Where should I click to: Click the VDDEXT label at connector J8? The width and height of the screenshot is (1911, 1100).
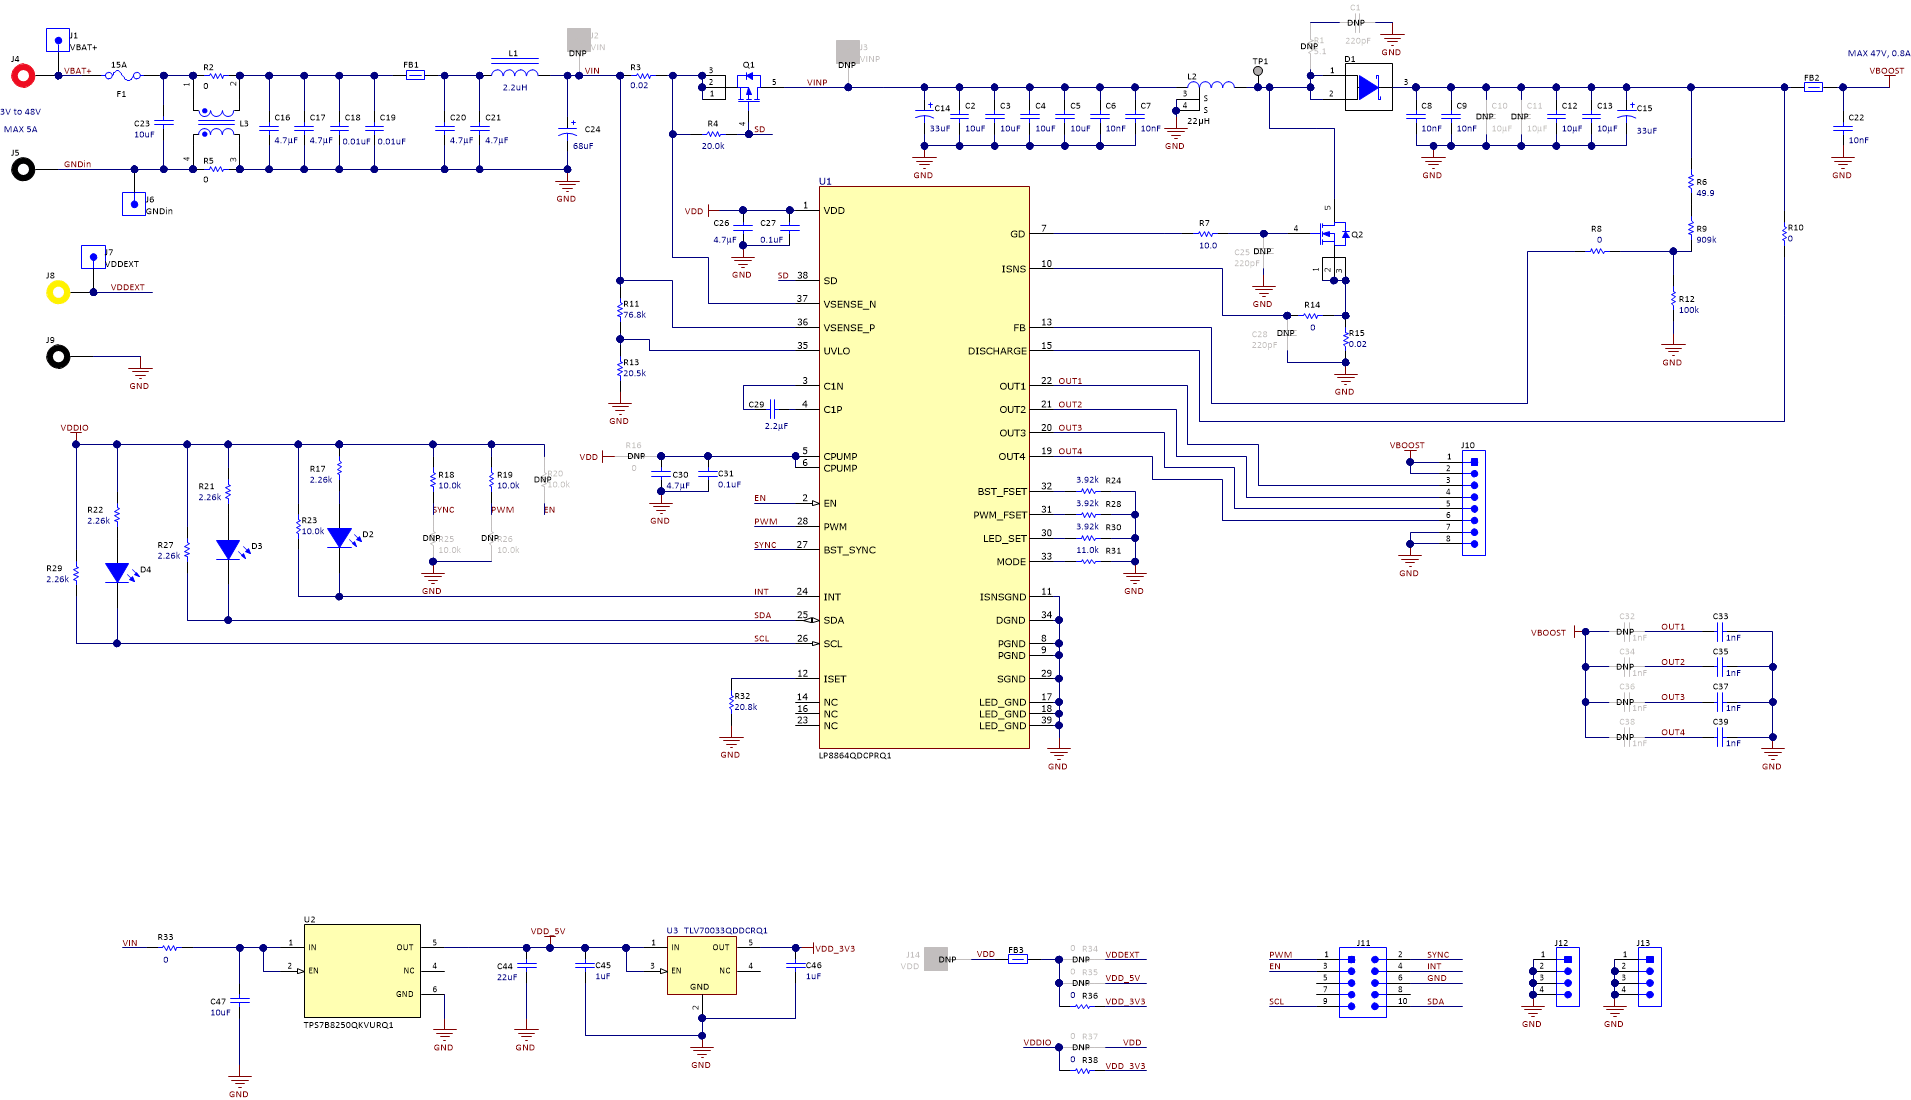tap(126, 287)
